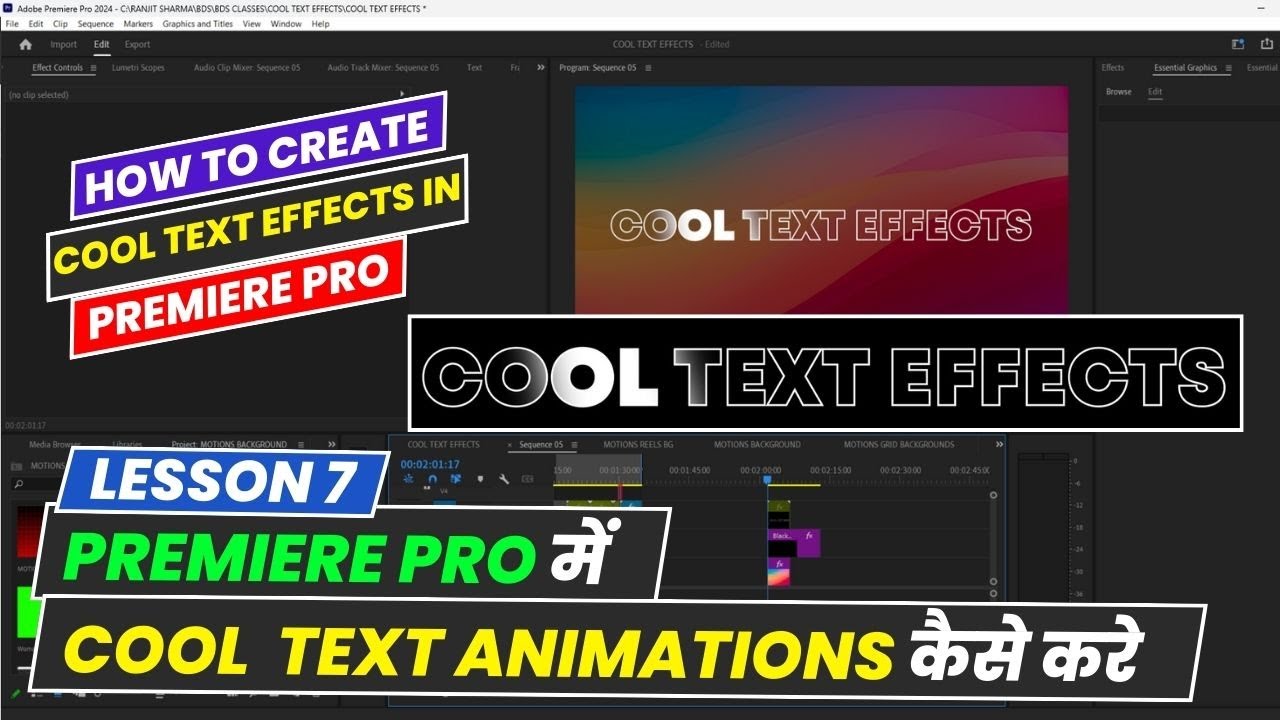Click the project bin folder icon
The height and width of the screenshot is (720, 1280).
pyautogui.click(x=16, y=465)
